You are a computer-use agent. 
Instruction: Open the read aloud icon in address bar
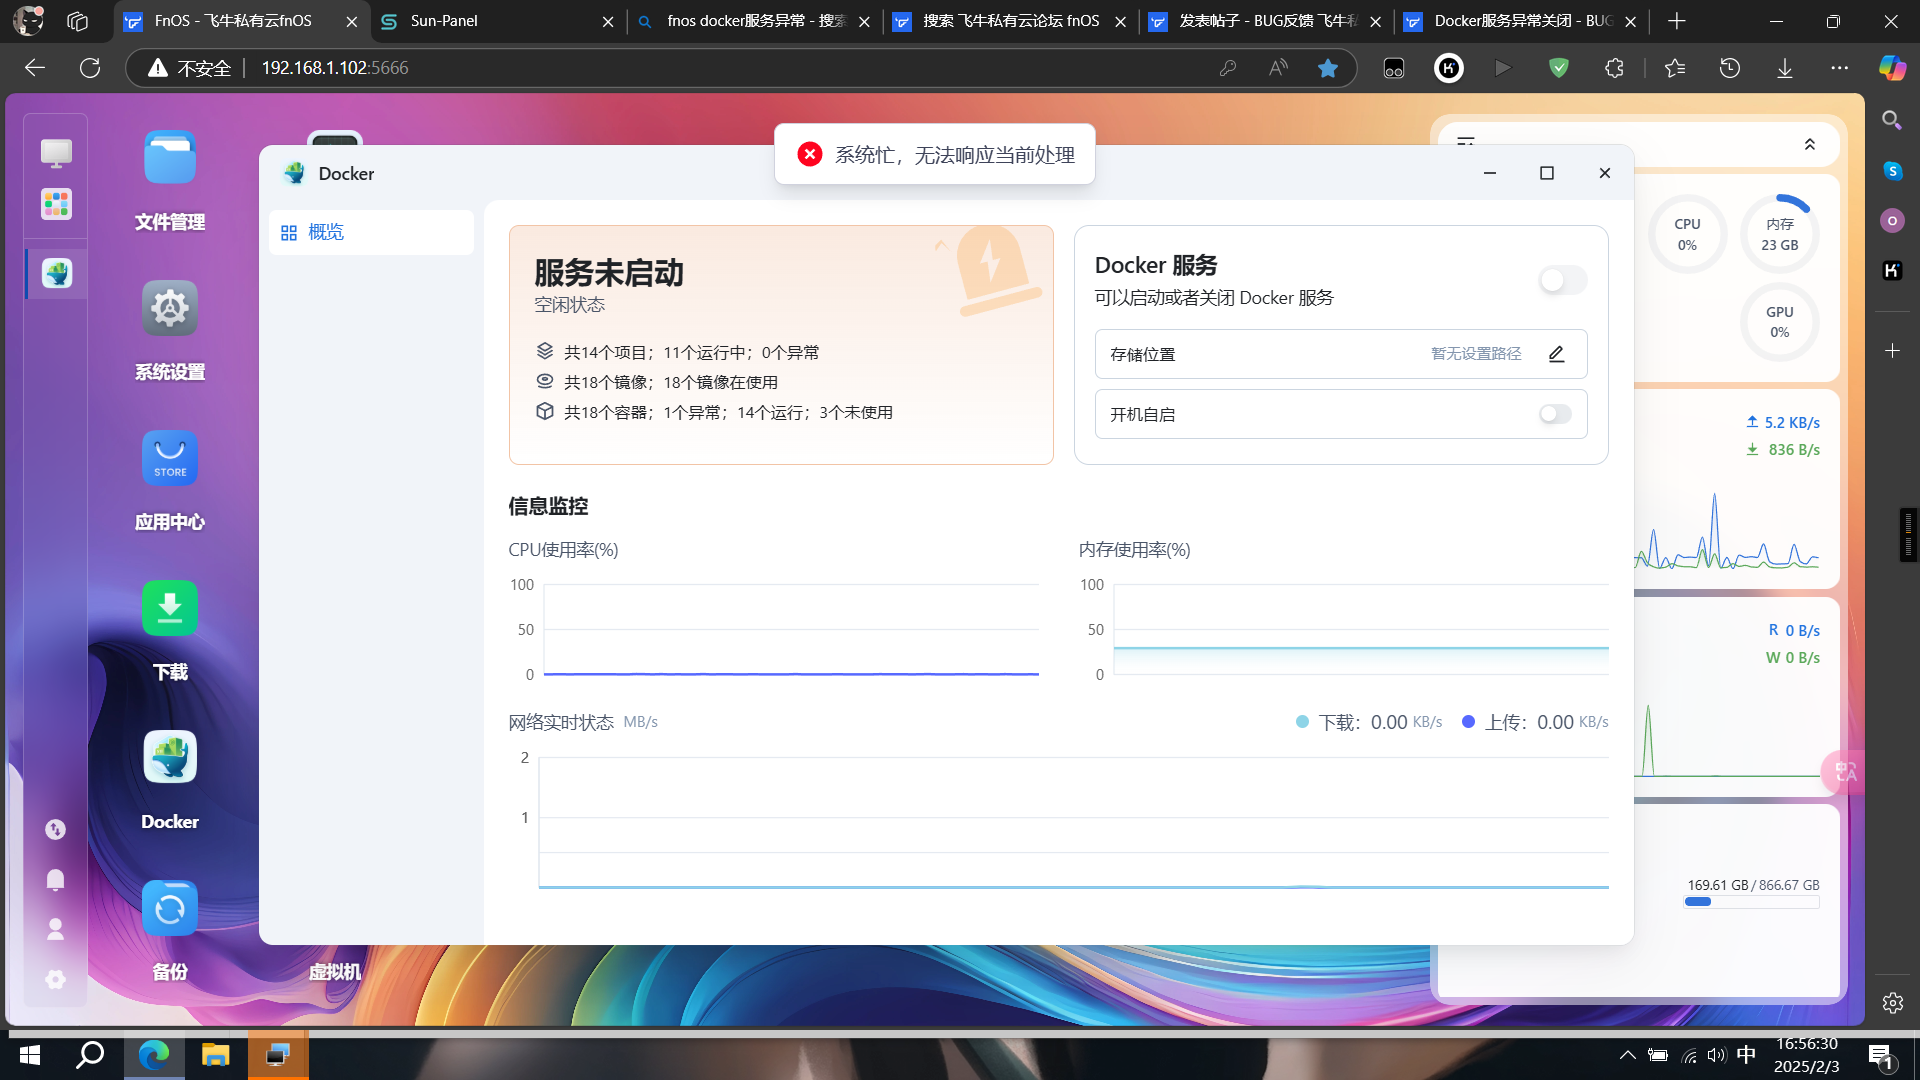(x=1278, y=68)
